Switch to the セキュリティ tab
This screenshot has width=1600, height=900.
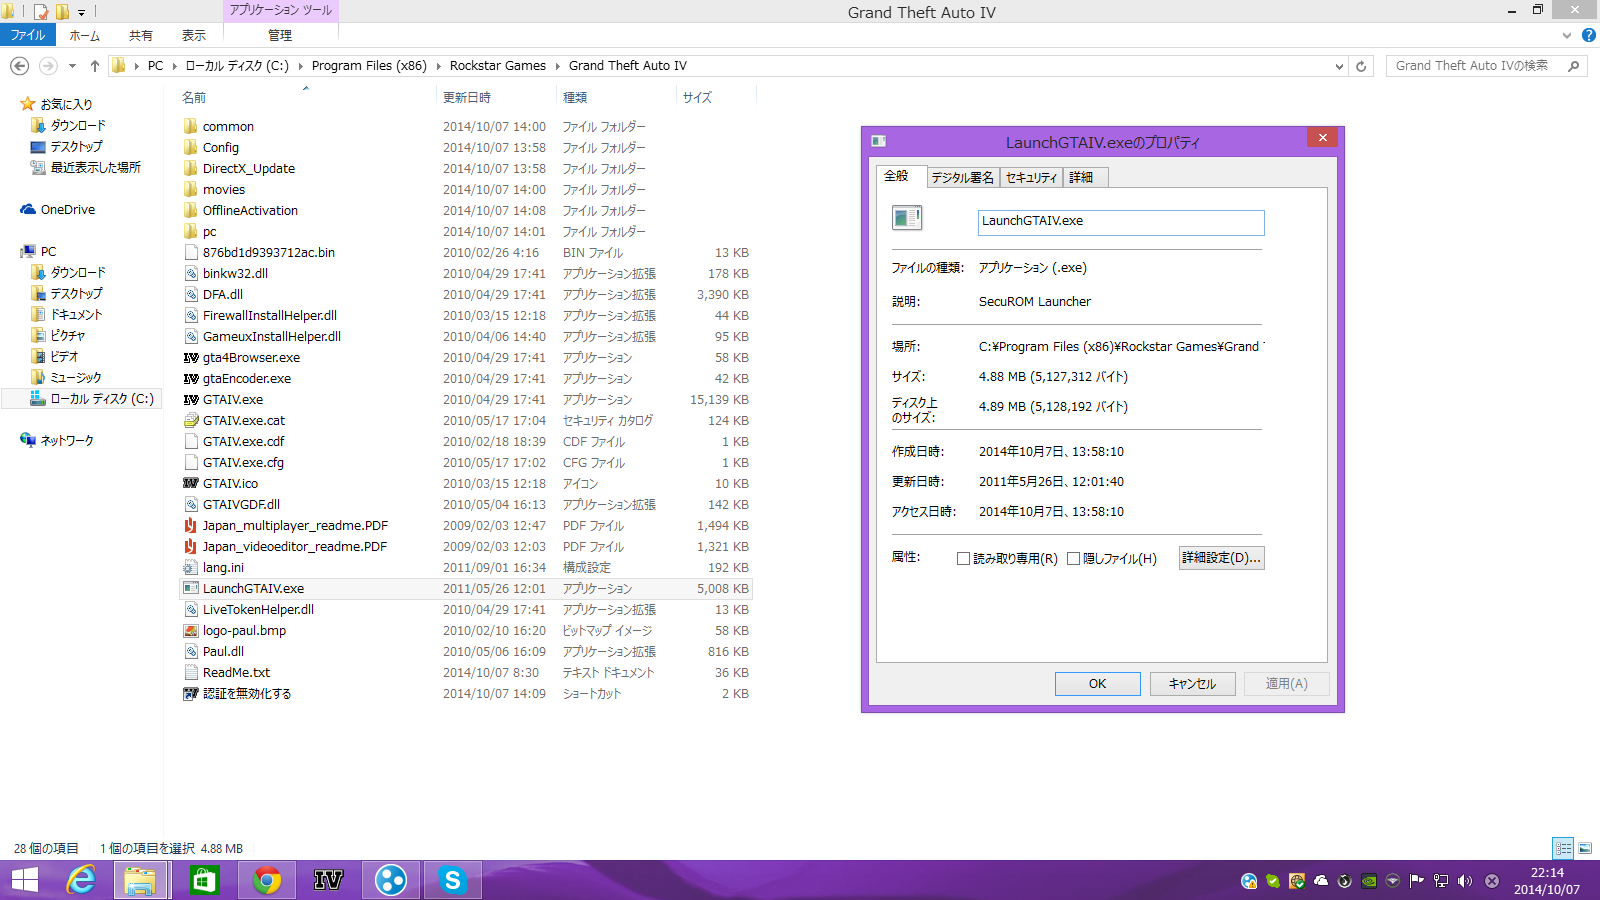point(1031,177)
